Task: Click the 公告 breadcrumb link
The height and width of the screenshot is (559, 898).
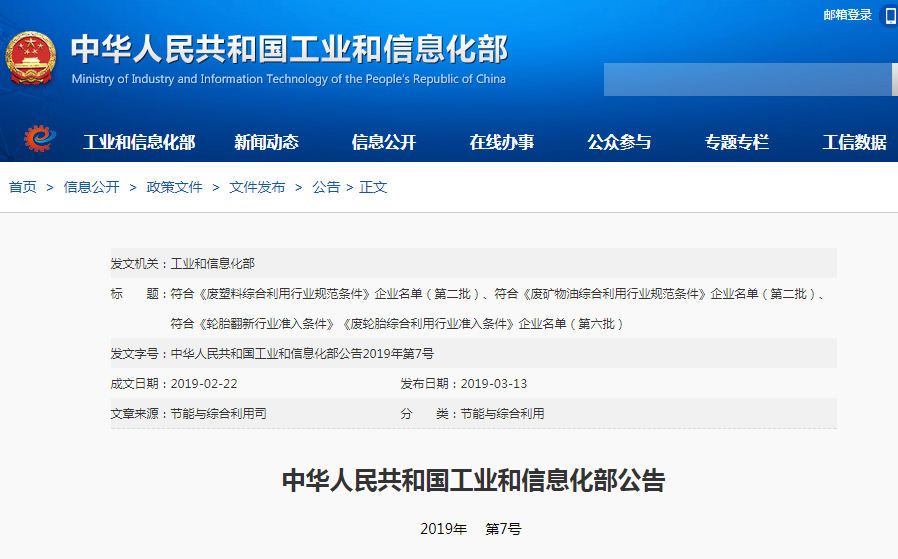Action: click(x=326, y=187)
